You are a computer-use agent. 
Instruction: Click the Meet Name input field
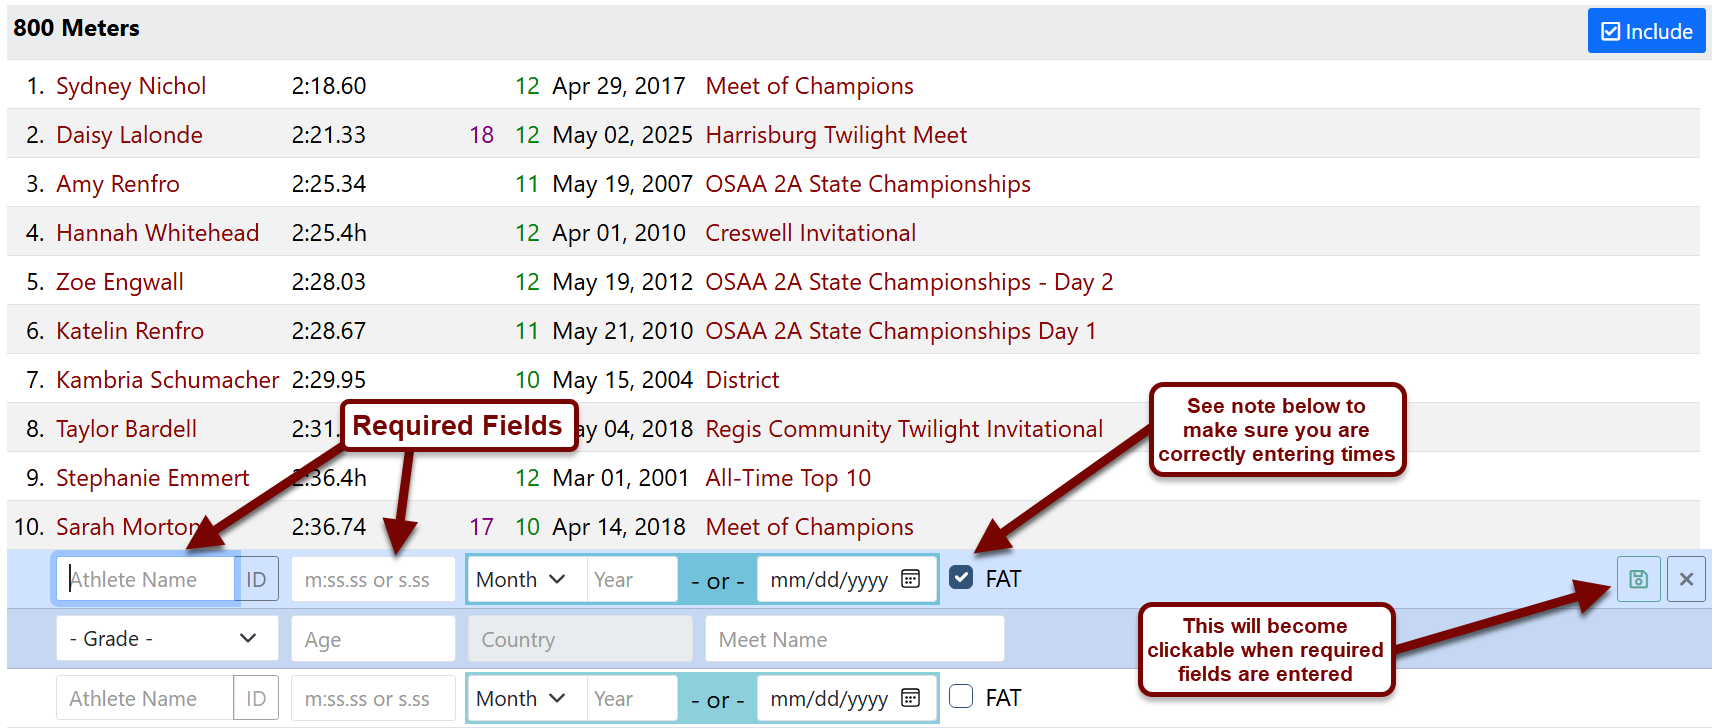855,639
